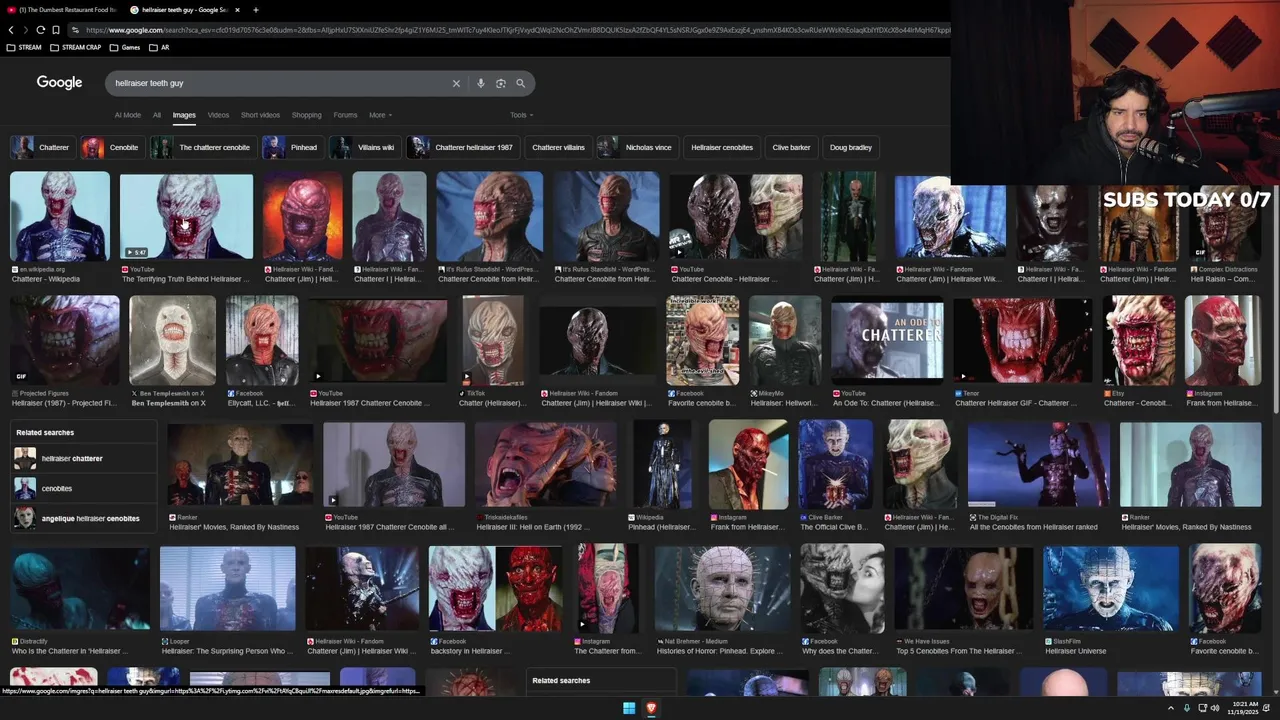This screenshot has width=1280, height=720.
Task: Click related search angelique hellraiser cenobites
Action: pos(83,519)
